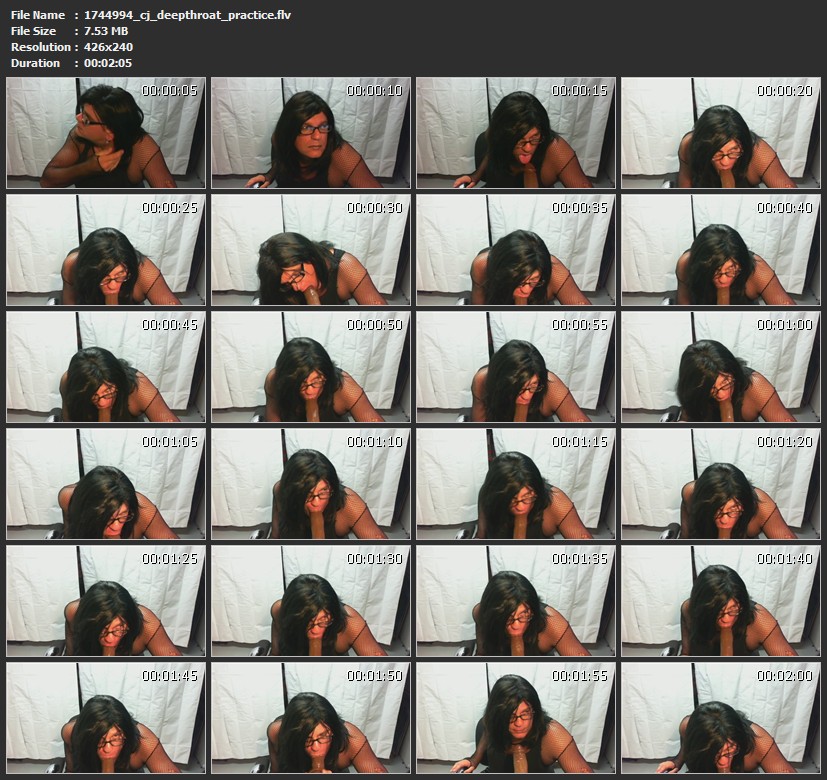
Task: Click the Duration value 00:02:05
Action: coord(108,63)
